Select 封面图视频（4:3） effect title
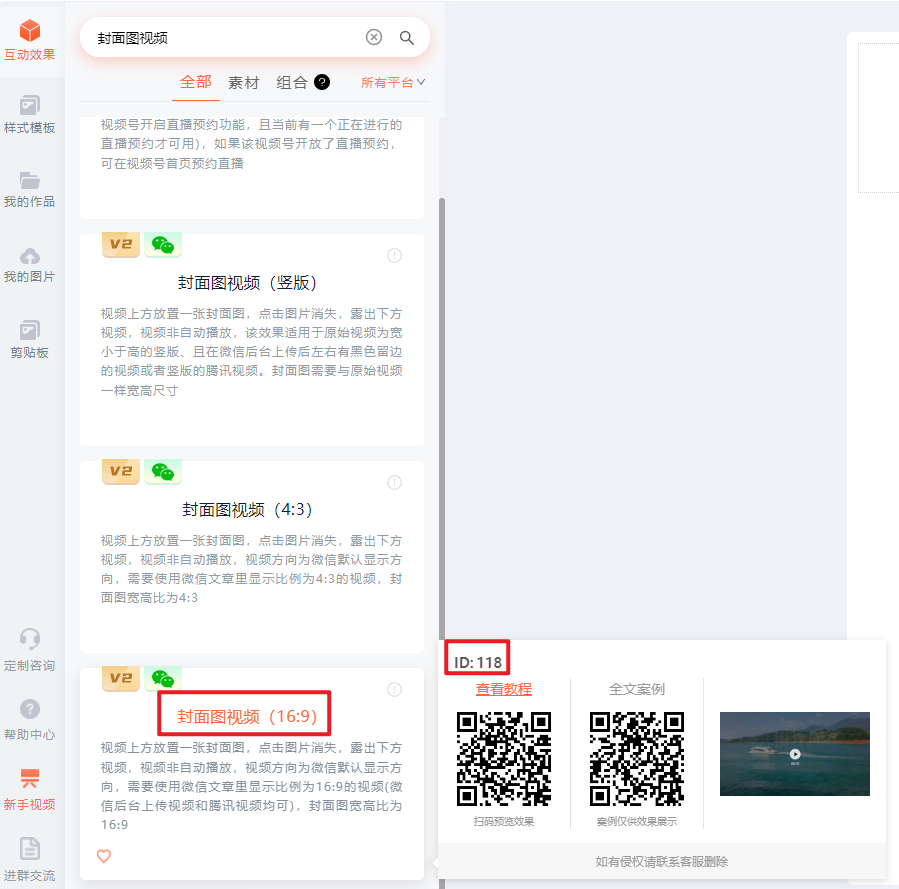899x889 pixels. (247, 510)
